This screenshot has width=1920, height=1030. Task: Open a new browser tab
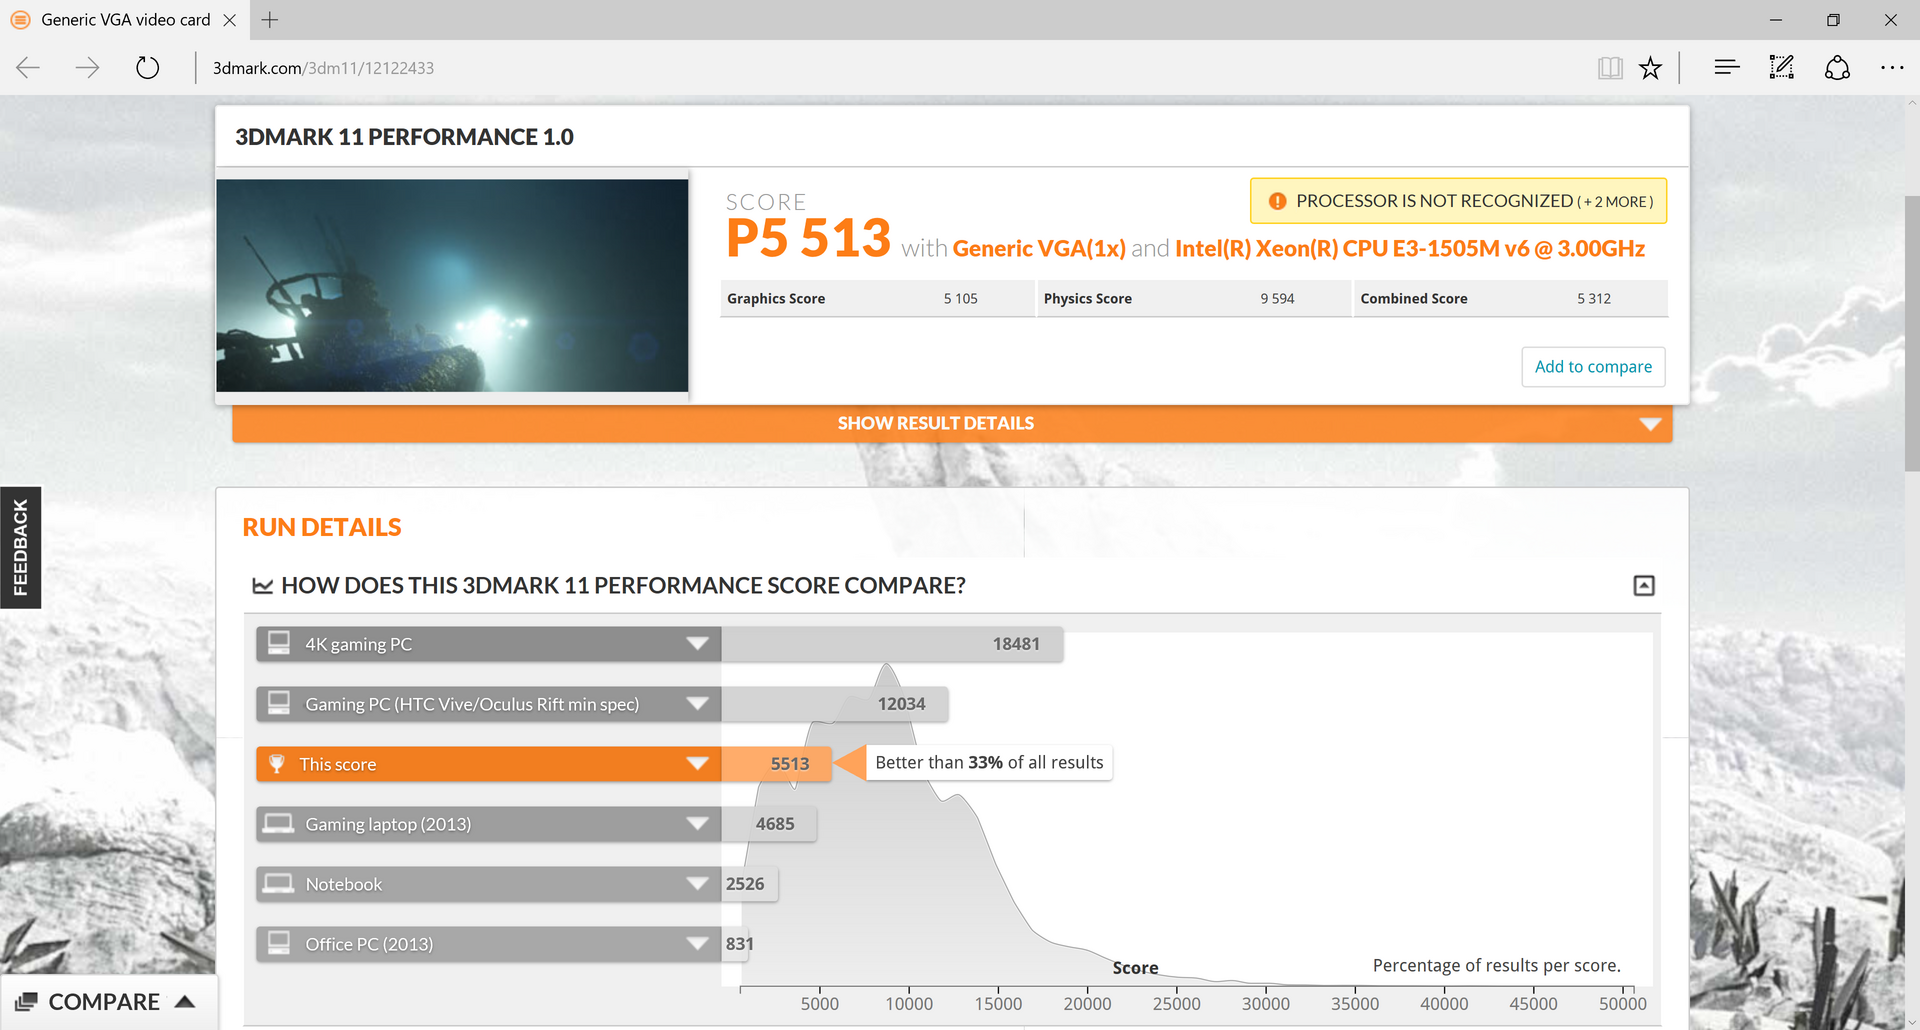(x=270, y=20)
